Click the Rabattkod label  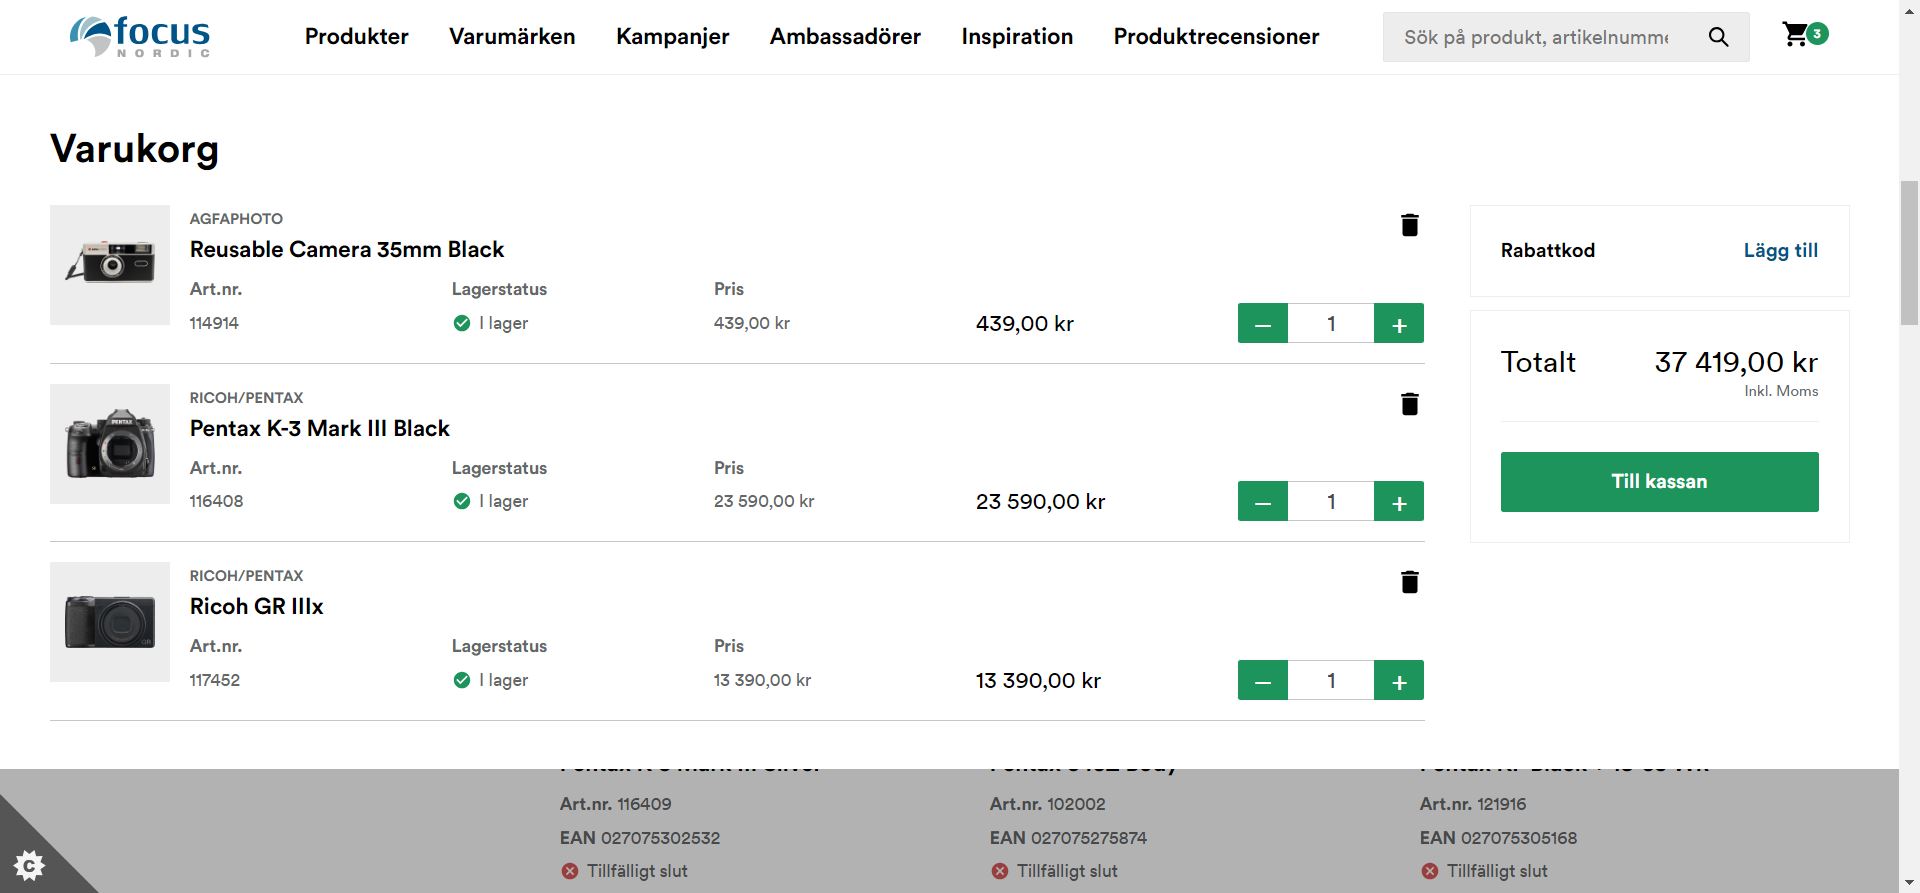point(1547,250)
